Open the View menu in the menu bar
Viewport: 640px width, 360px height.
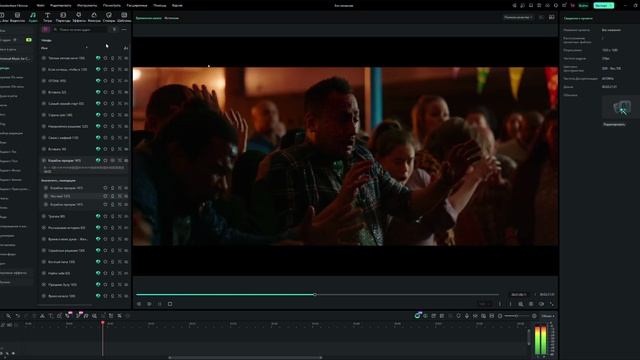111,5
